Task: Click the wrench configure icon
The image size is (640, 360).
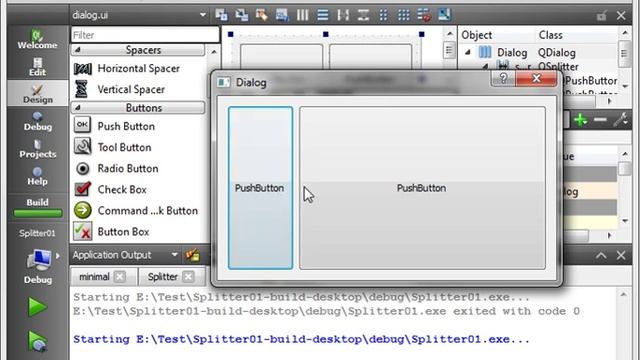Action: tap(621, 120)
